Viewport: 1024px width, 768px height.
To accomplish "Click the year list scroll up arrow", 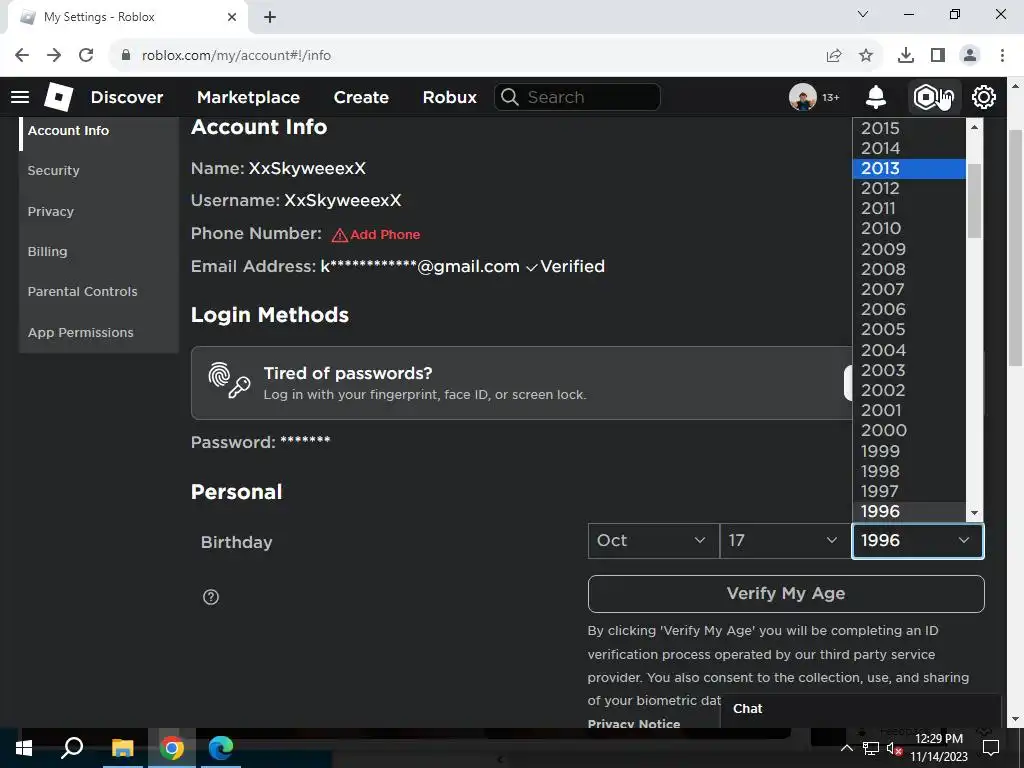I will 974,127.
